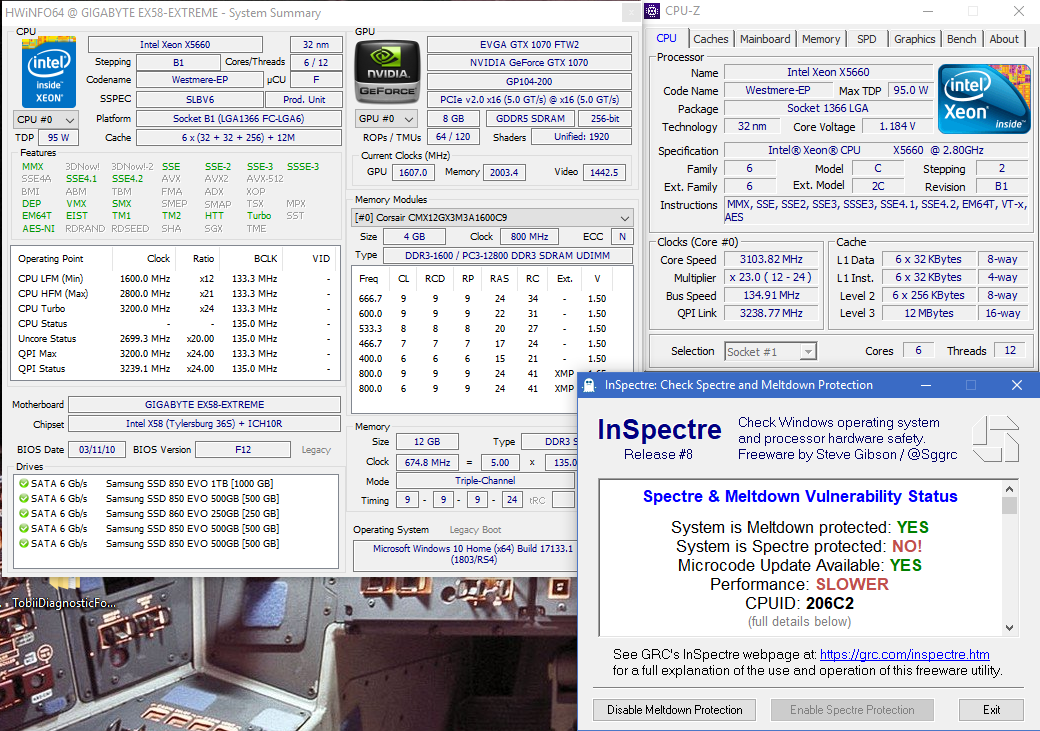This screenshot has height=731, width=1040.
Task: Click the GPU Memory clock 2003.4 value
Action: [504, 172]
